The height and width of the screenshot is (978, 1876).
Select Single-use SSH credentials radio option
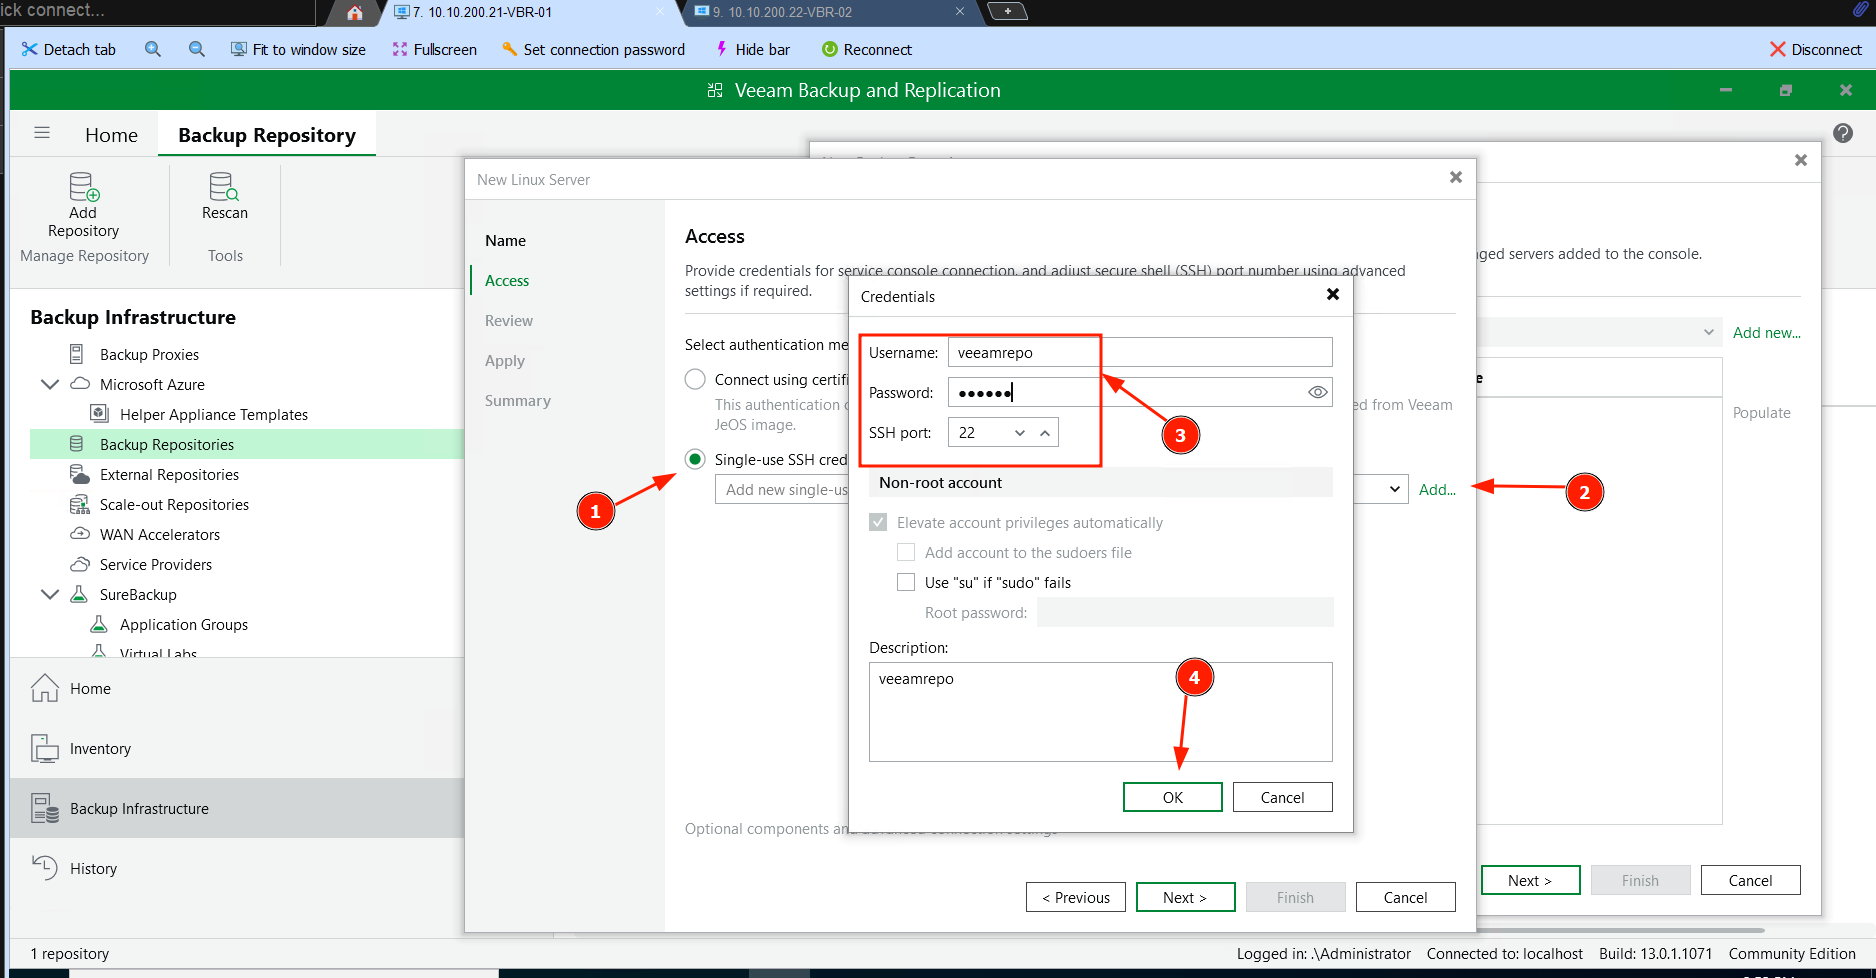pos(695,460)
